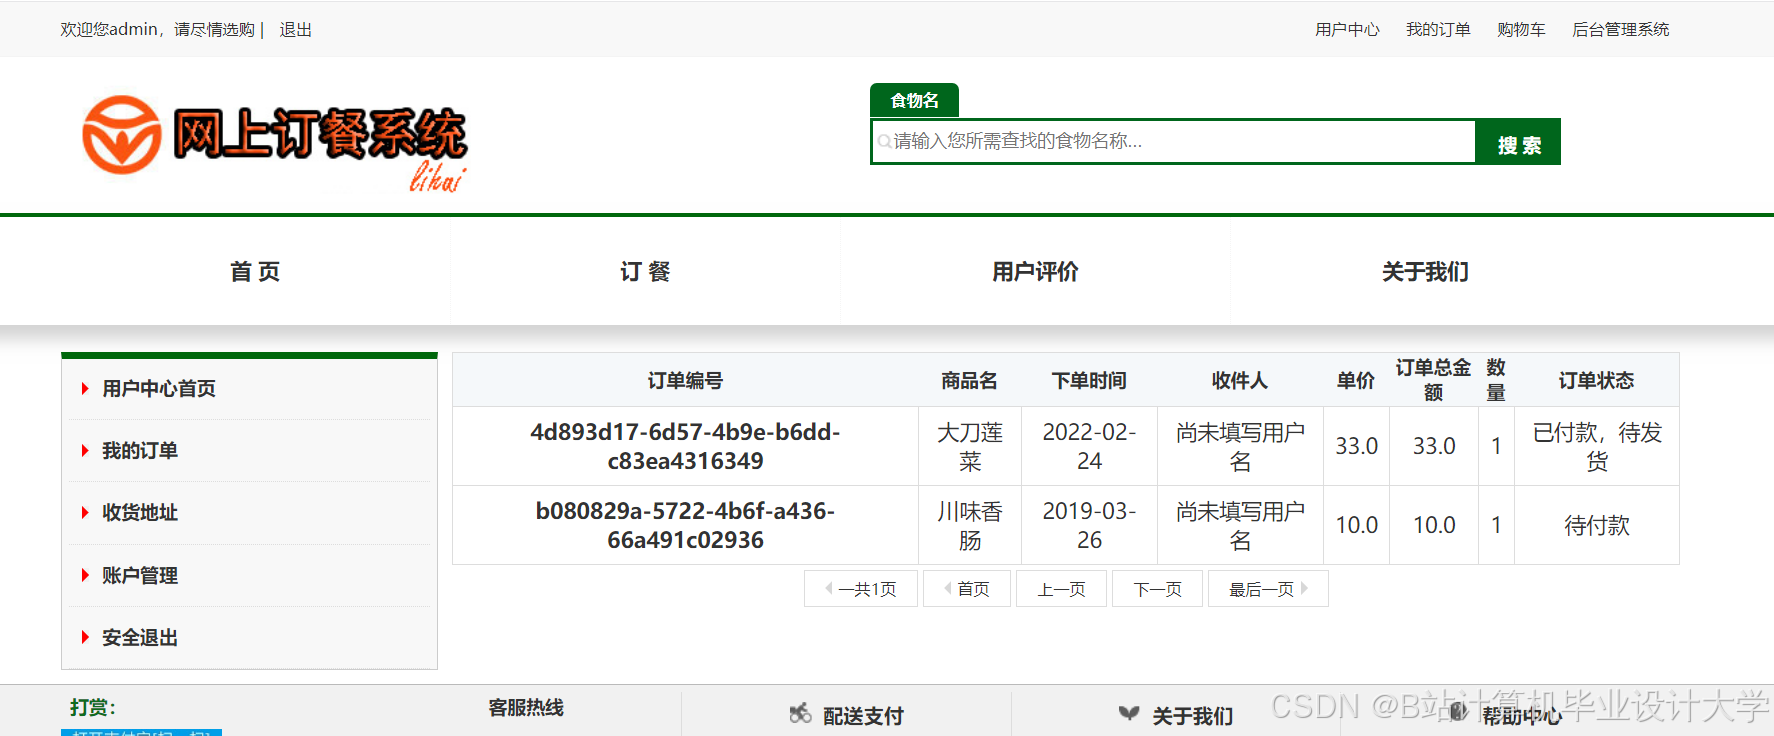This screenshot has width=1774, height=736.
Task: Click the 客服热线 footer heading
Action: point(526,707)
